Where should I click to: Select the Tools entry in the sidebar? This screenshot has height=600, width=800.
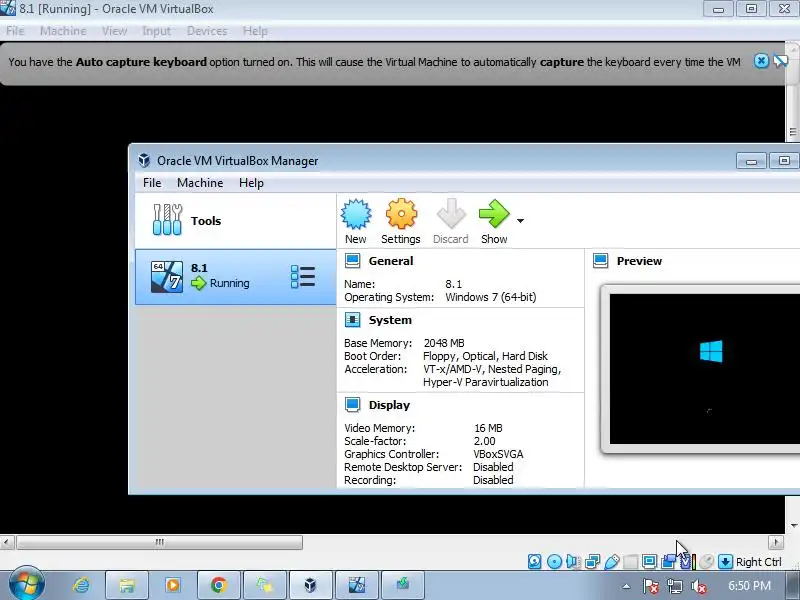coord(235,221)
